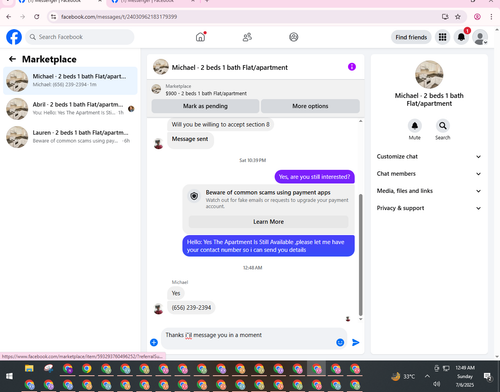Expand Privacy & support section

coord(429,208)
